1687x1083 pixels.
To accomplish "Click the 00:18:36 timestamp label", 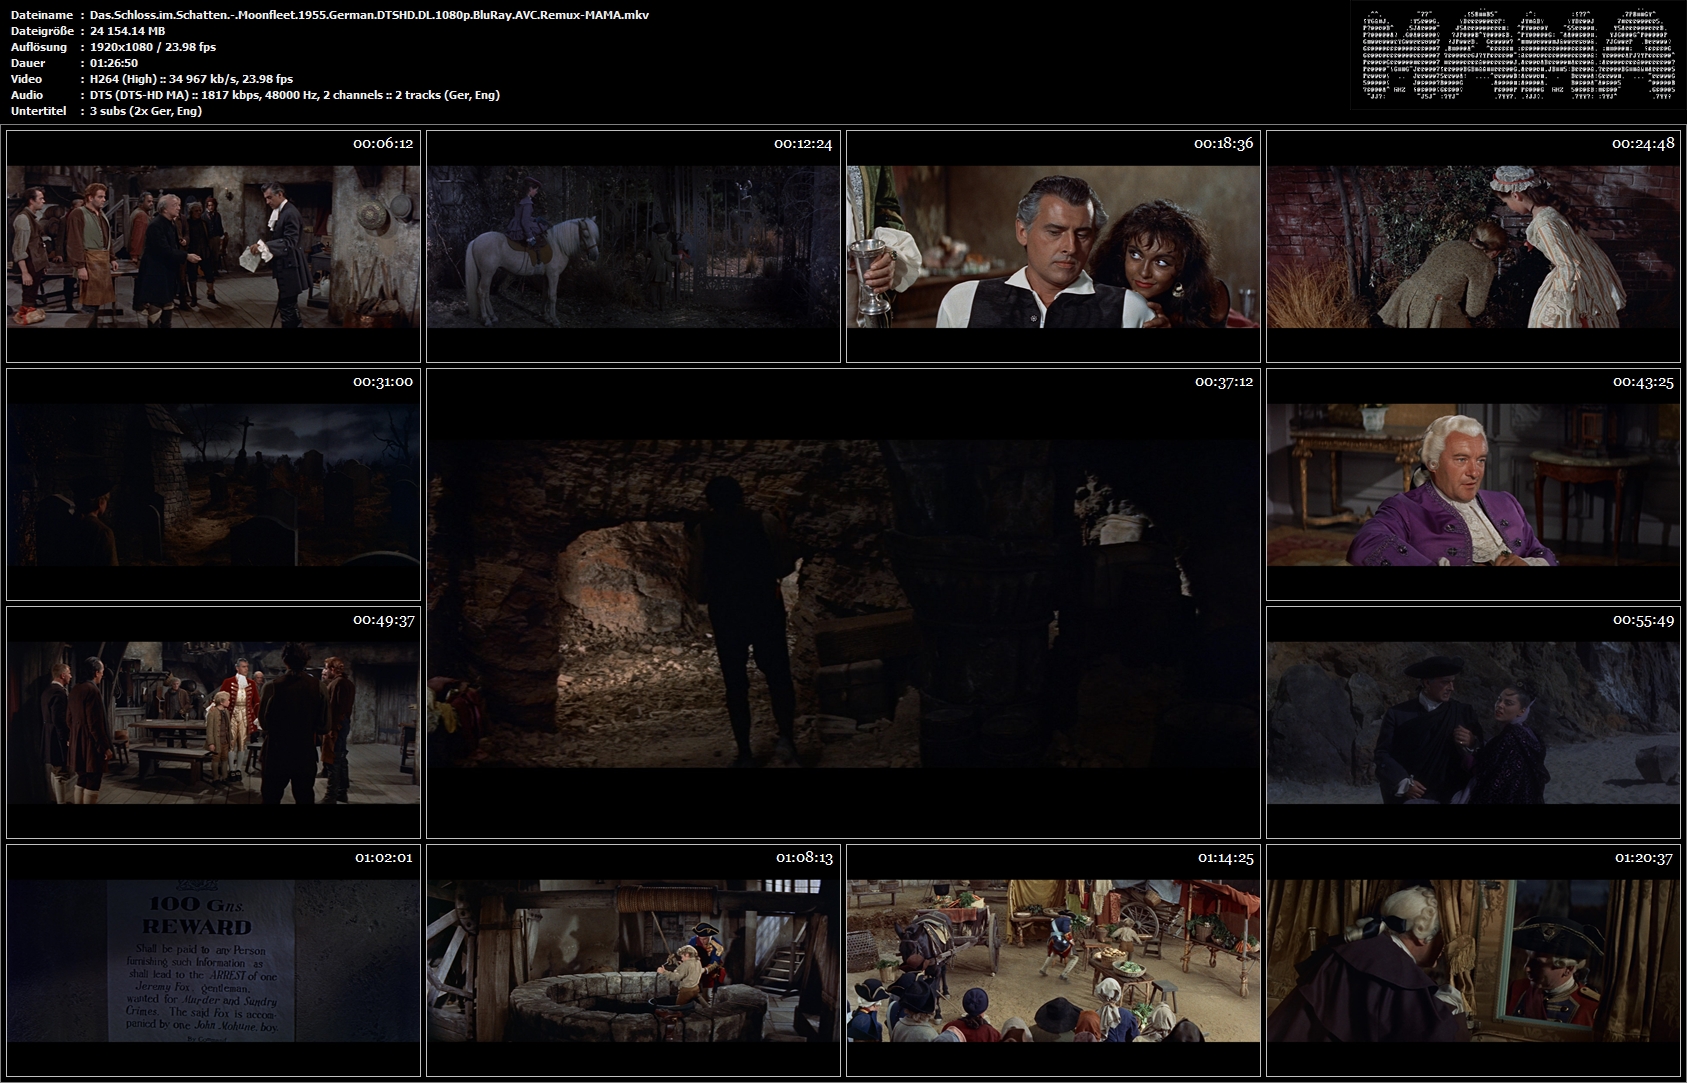I will (1223, 144).
